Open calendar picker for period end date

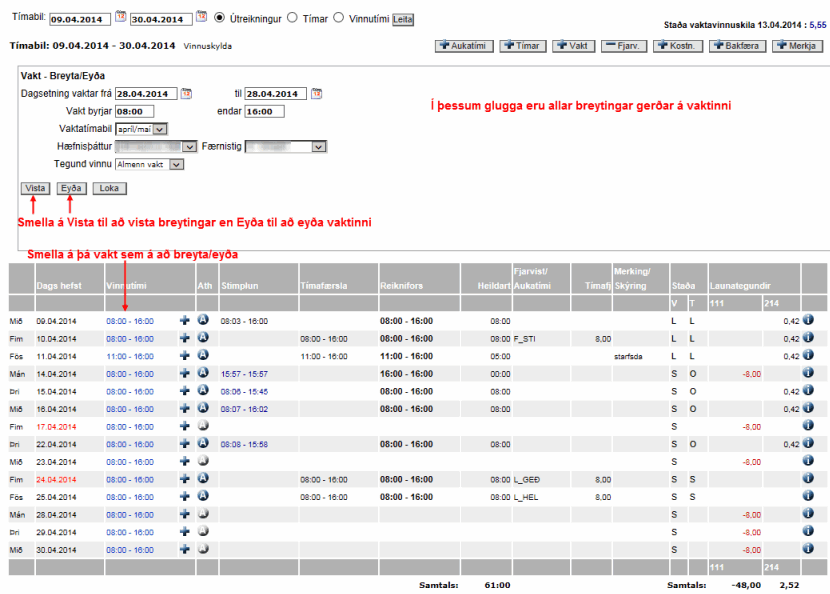tap(202, 16)
